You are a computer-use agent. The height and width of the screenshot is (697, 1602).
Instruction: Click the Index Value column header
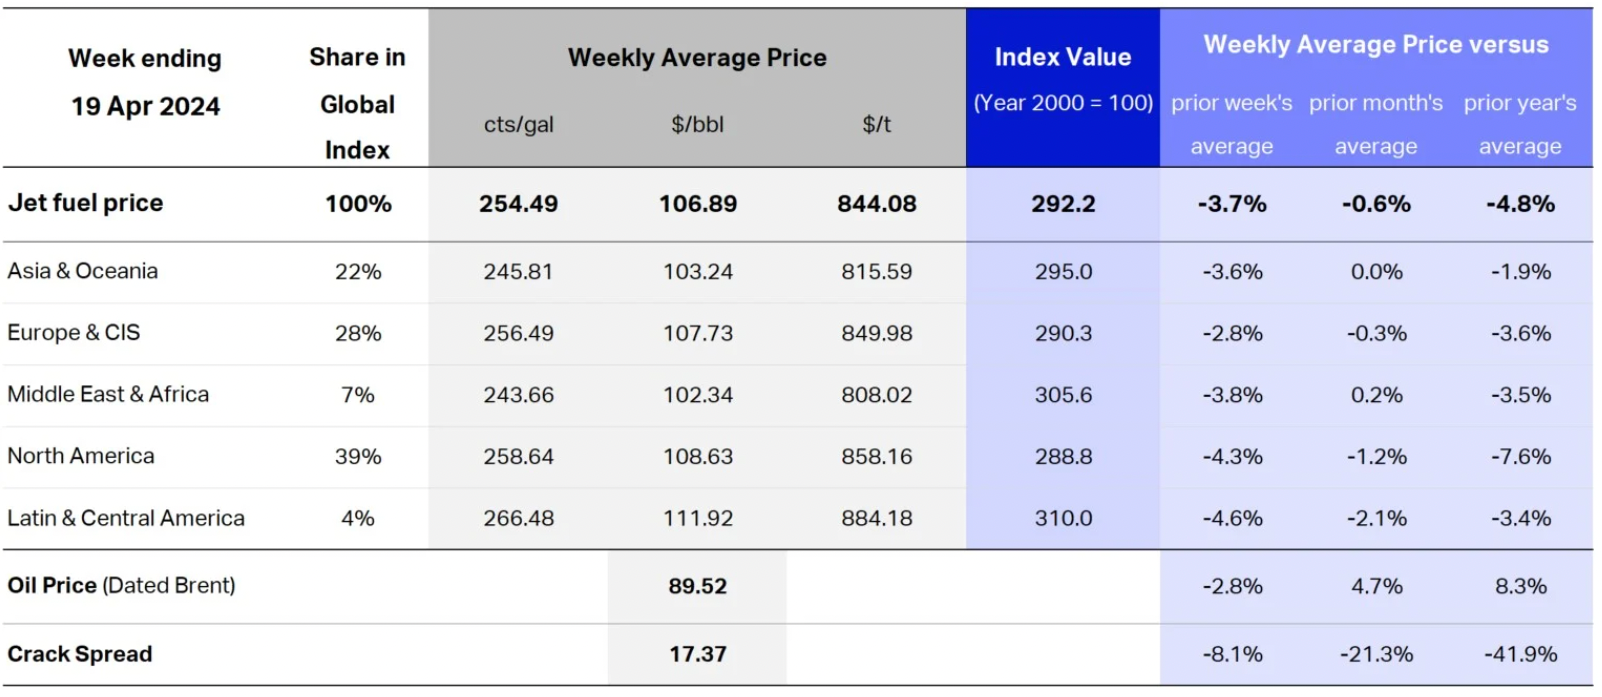point(1063,58)
